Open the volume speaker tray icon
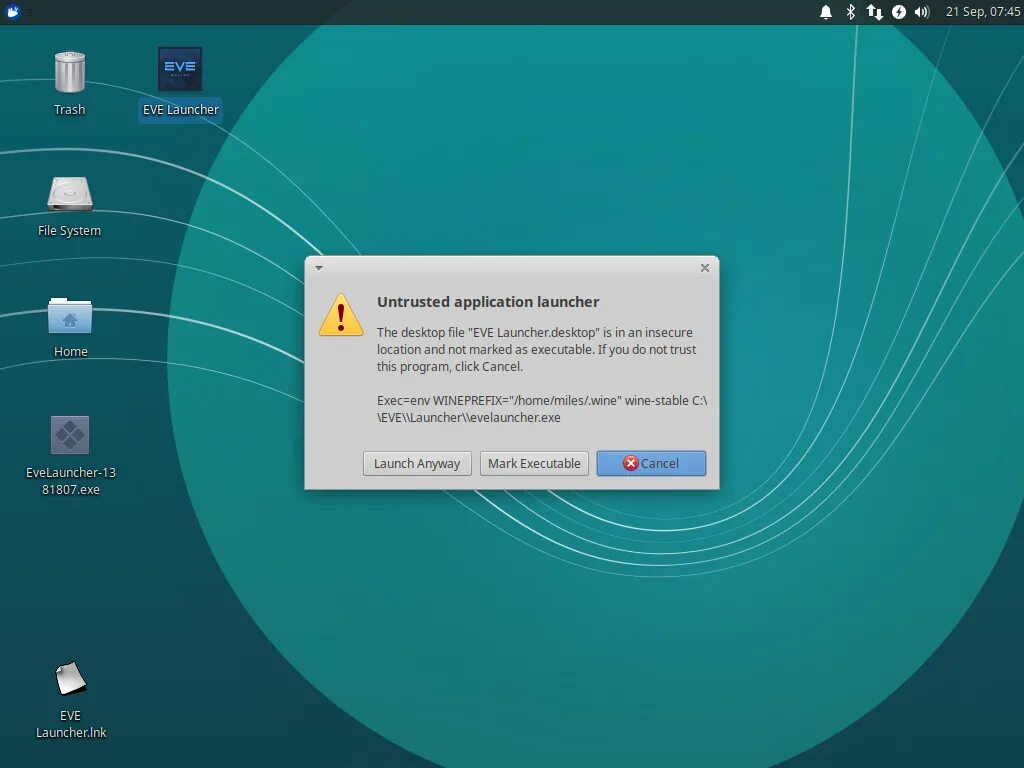 click(x=921, y=12)
